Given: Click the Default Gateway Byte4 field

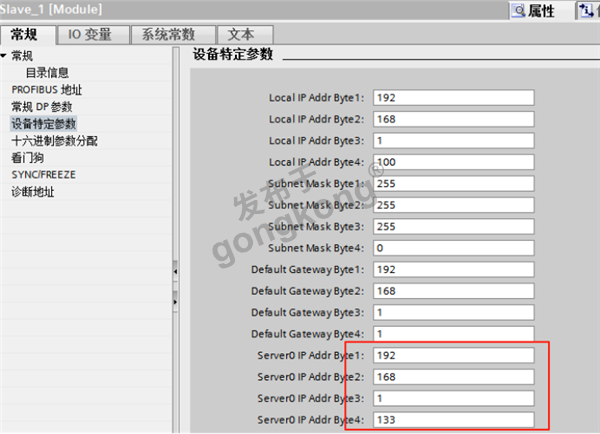Looking at the screenshot, I should coord(453,334).
